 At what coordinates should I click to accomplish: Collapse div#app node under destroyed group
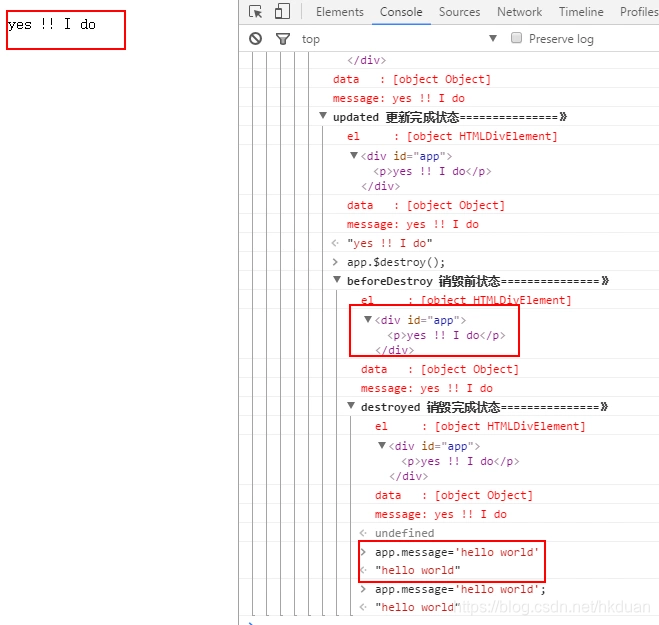(x=382, y=445)
